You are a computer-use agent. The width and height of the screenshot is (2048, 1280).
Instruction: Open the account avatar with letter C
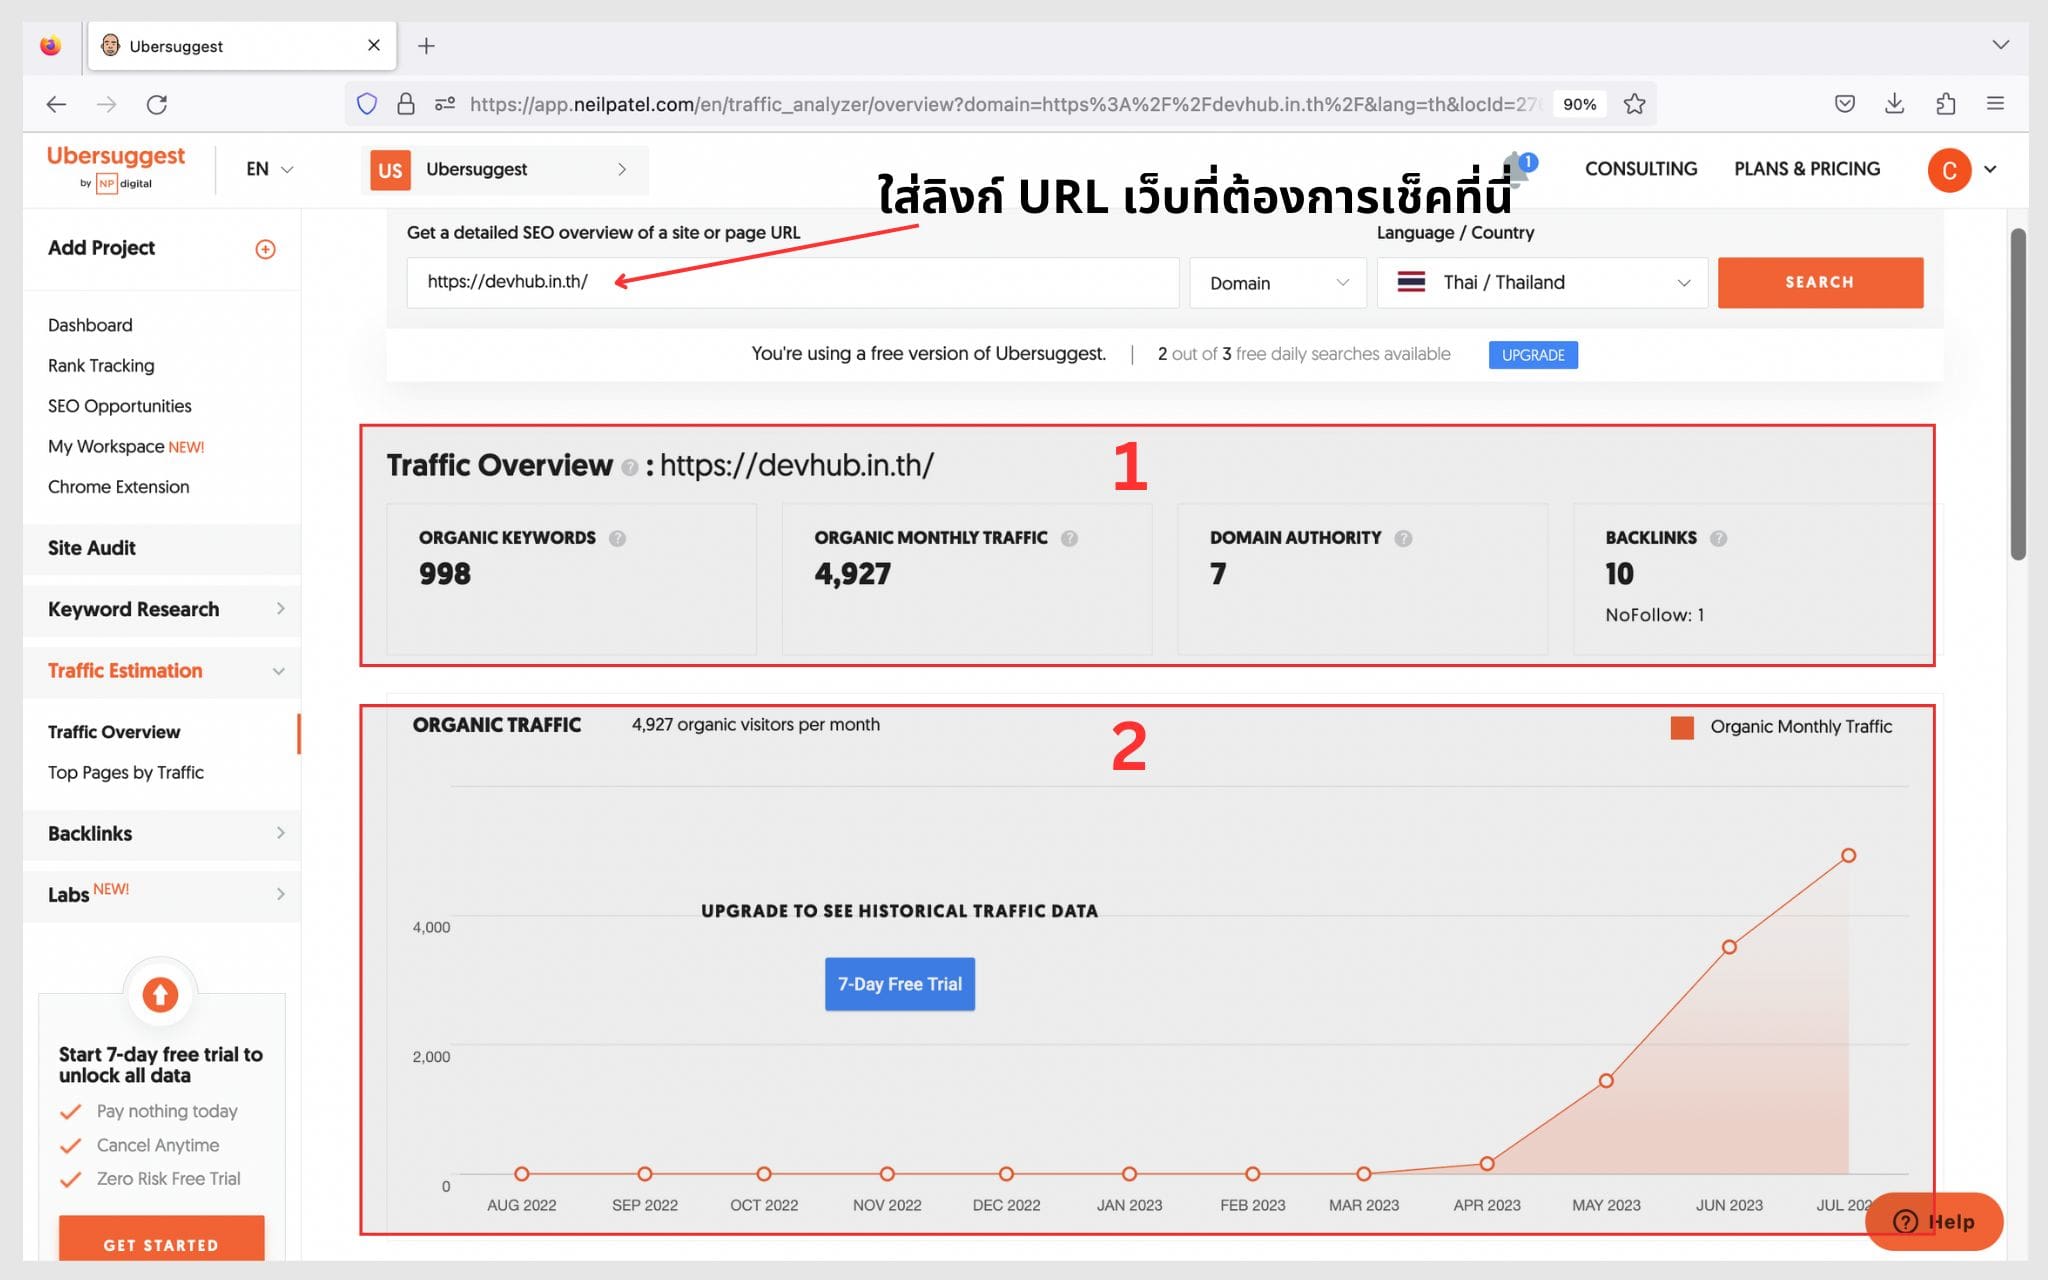click(x=1949, y=170)
